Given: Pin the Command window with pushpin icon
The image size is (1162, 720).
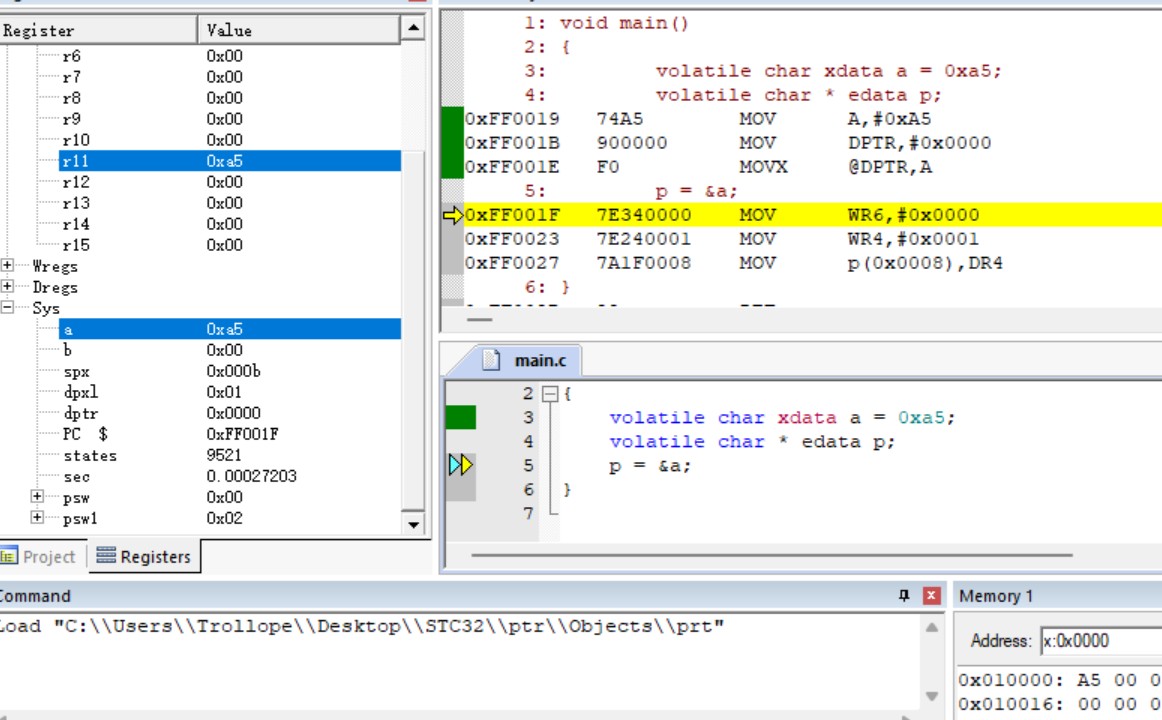Looking at the screenshot, I should (x=904, y=596).
